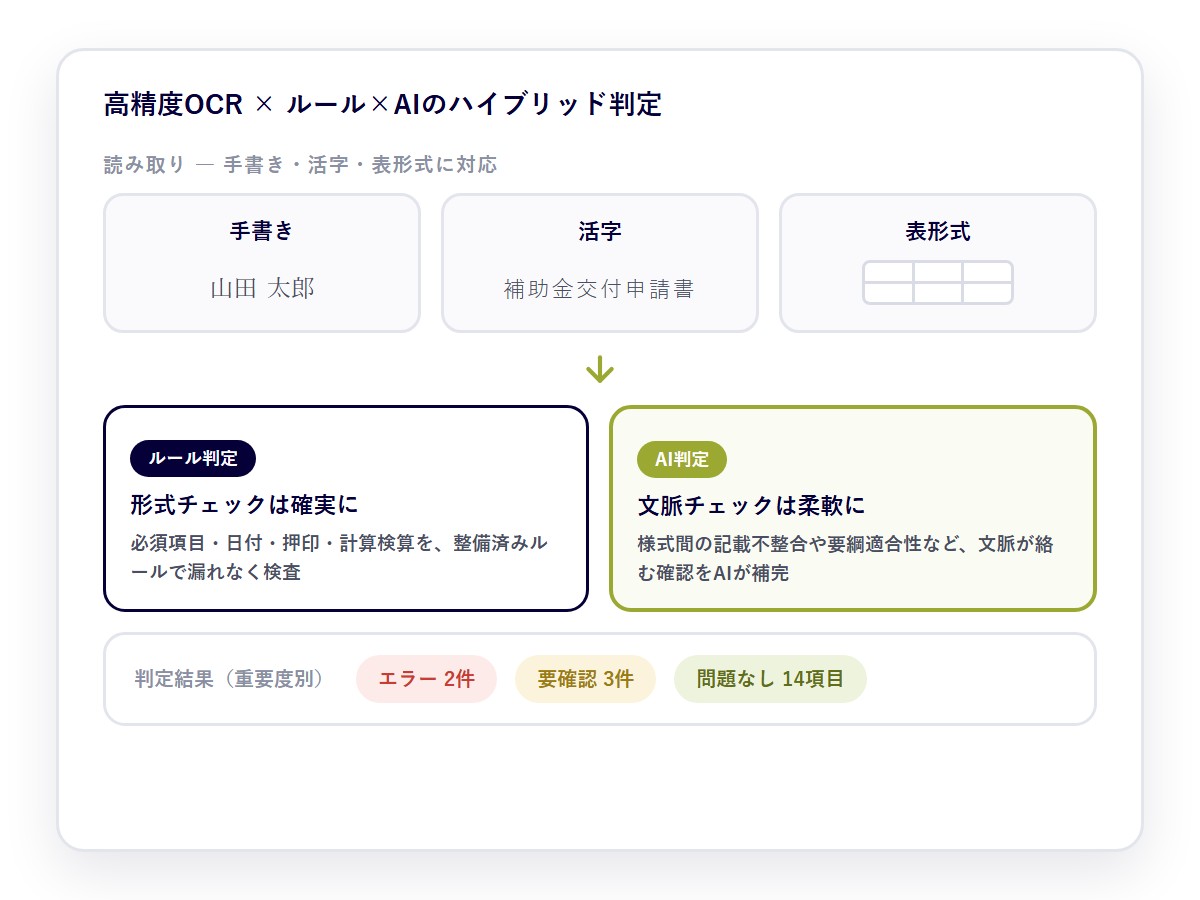Image resolution: width=1200 pixels, height=900 pixels.
Task: Click the 活字 card
Action: click(x=600, y=263)
